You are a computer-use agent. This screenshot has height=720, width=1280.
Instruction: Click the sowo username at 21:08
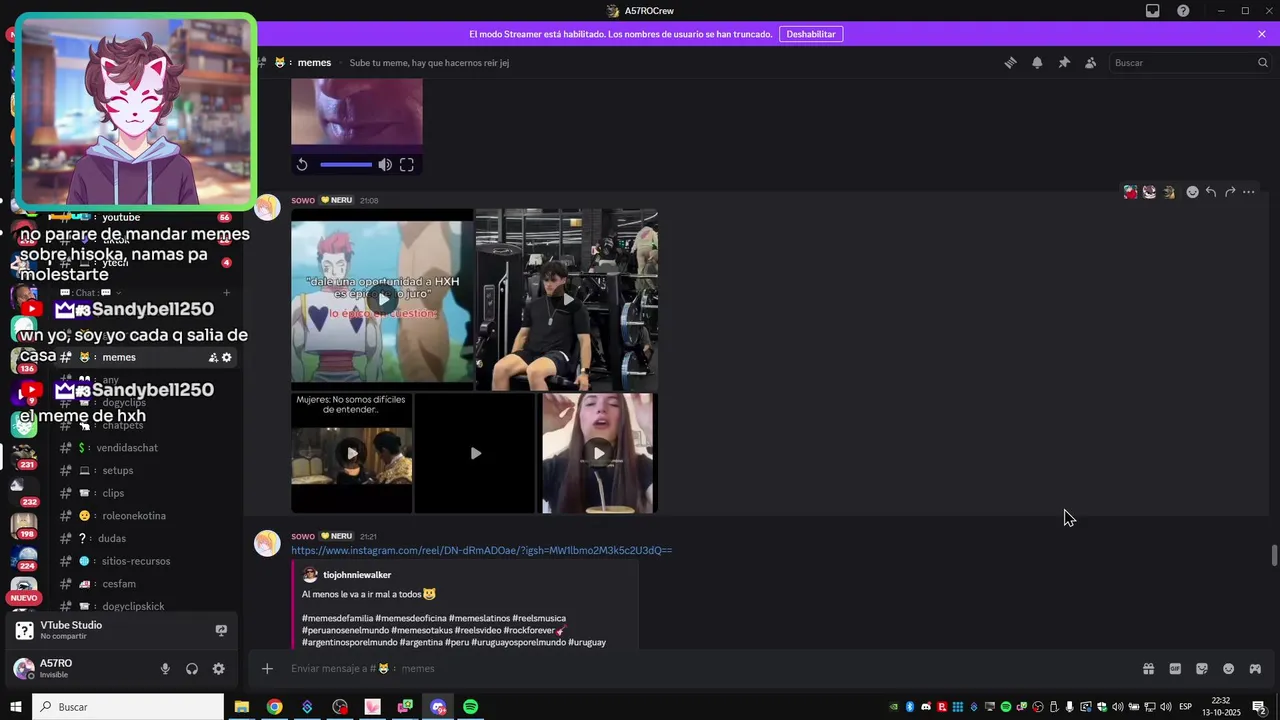pos(303,200)
